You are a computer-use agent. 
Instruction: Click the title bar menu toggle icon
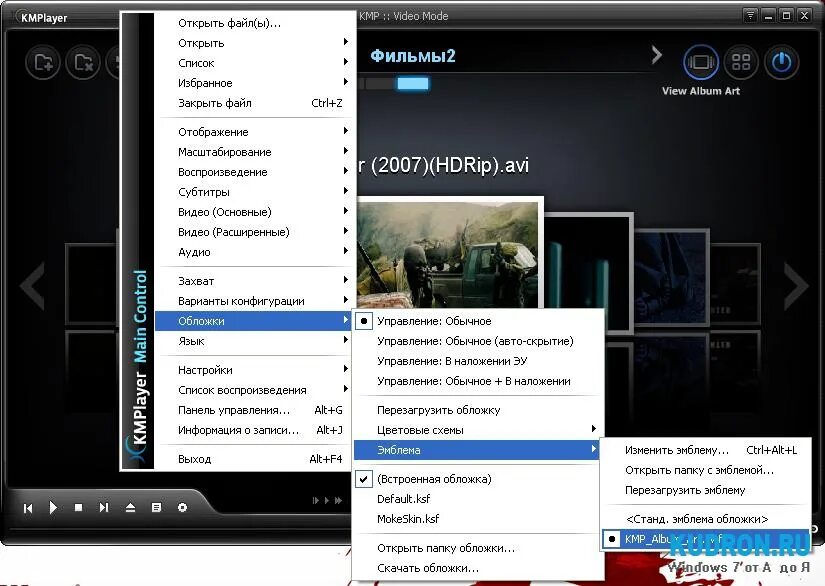click(750, 16)
